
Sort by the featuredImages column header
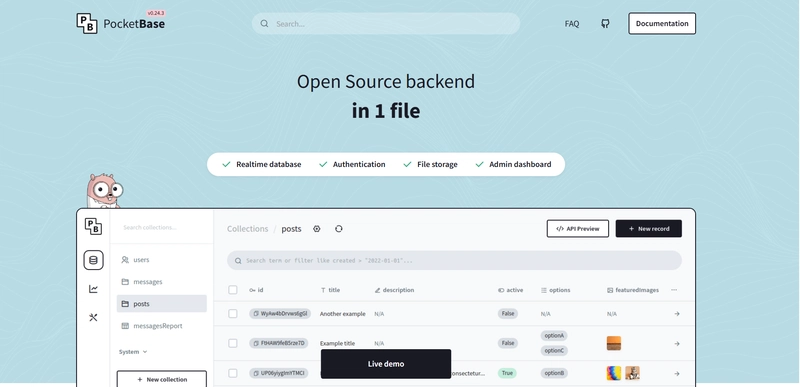click(633, 290)
